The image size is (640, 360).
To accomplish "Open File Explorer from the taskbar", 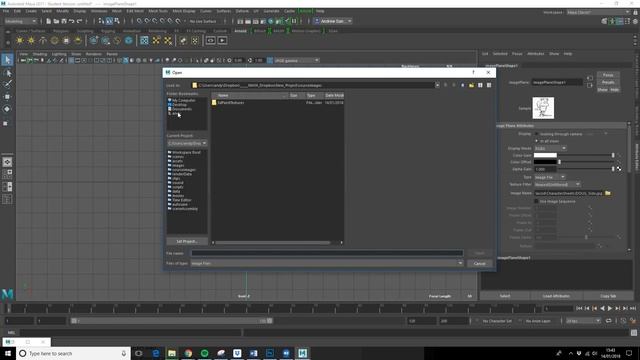I will [x=172, y=353].
